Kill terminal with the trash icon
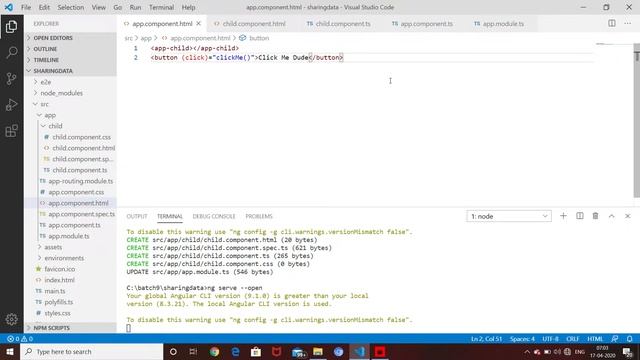Screen dimensions: 640x360 [596, 216]
